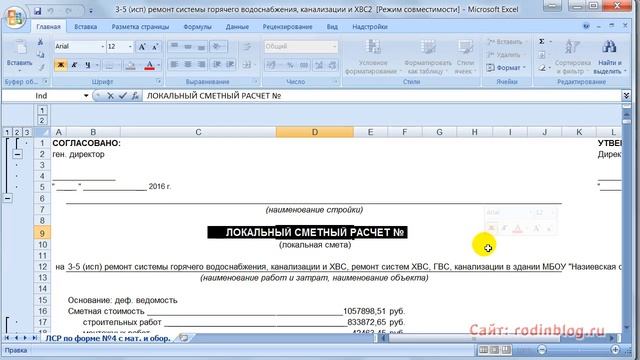
Task: Decrease decimal places
Action: (332, 65)
